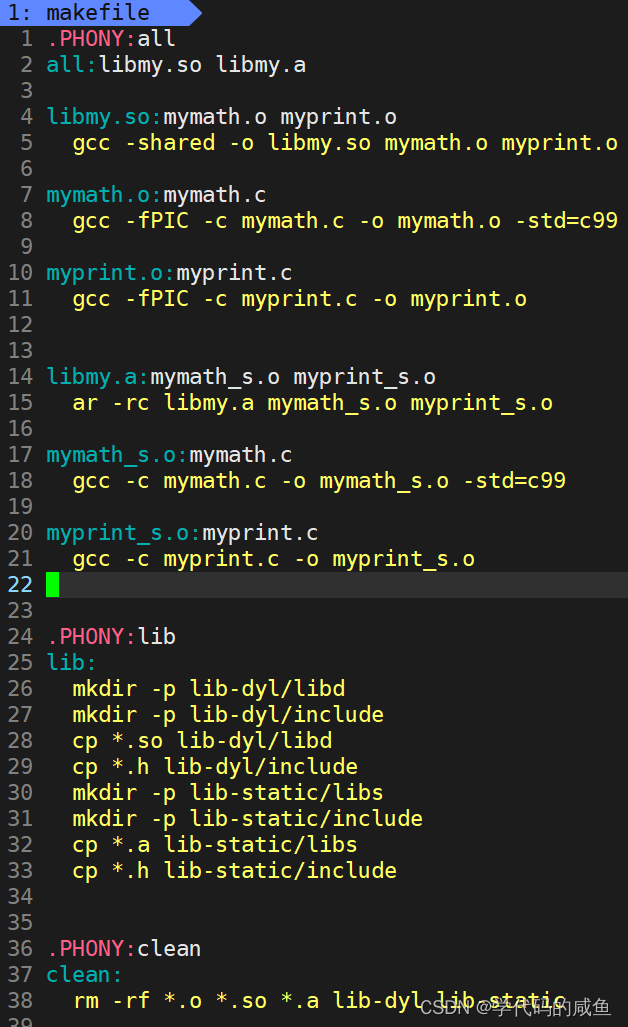Click the .PHONY:lib declaration
The image size is (628, 1027).
pos(110,637)
